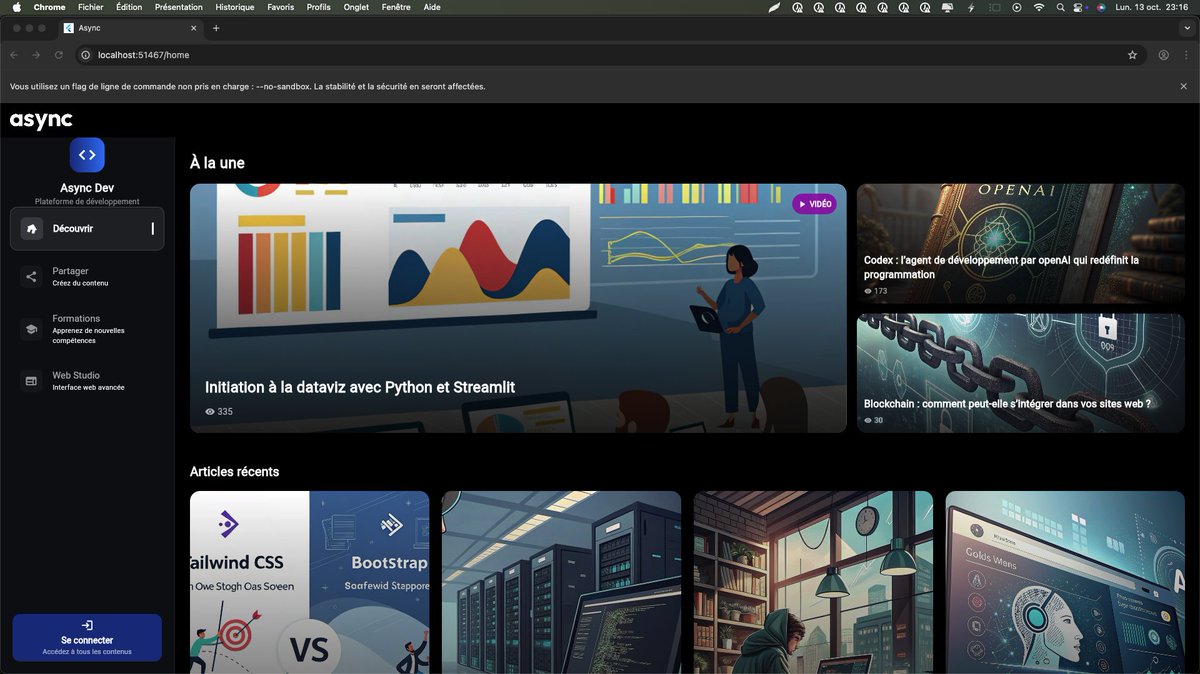1200x674 pixels.
Task: Click the Async Dev code avatar icon
Action: [87, 154]
